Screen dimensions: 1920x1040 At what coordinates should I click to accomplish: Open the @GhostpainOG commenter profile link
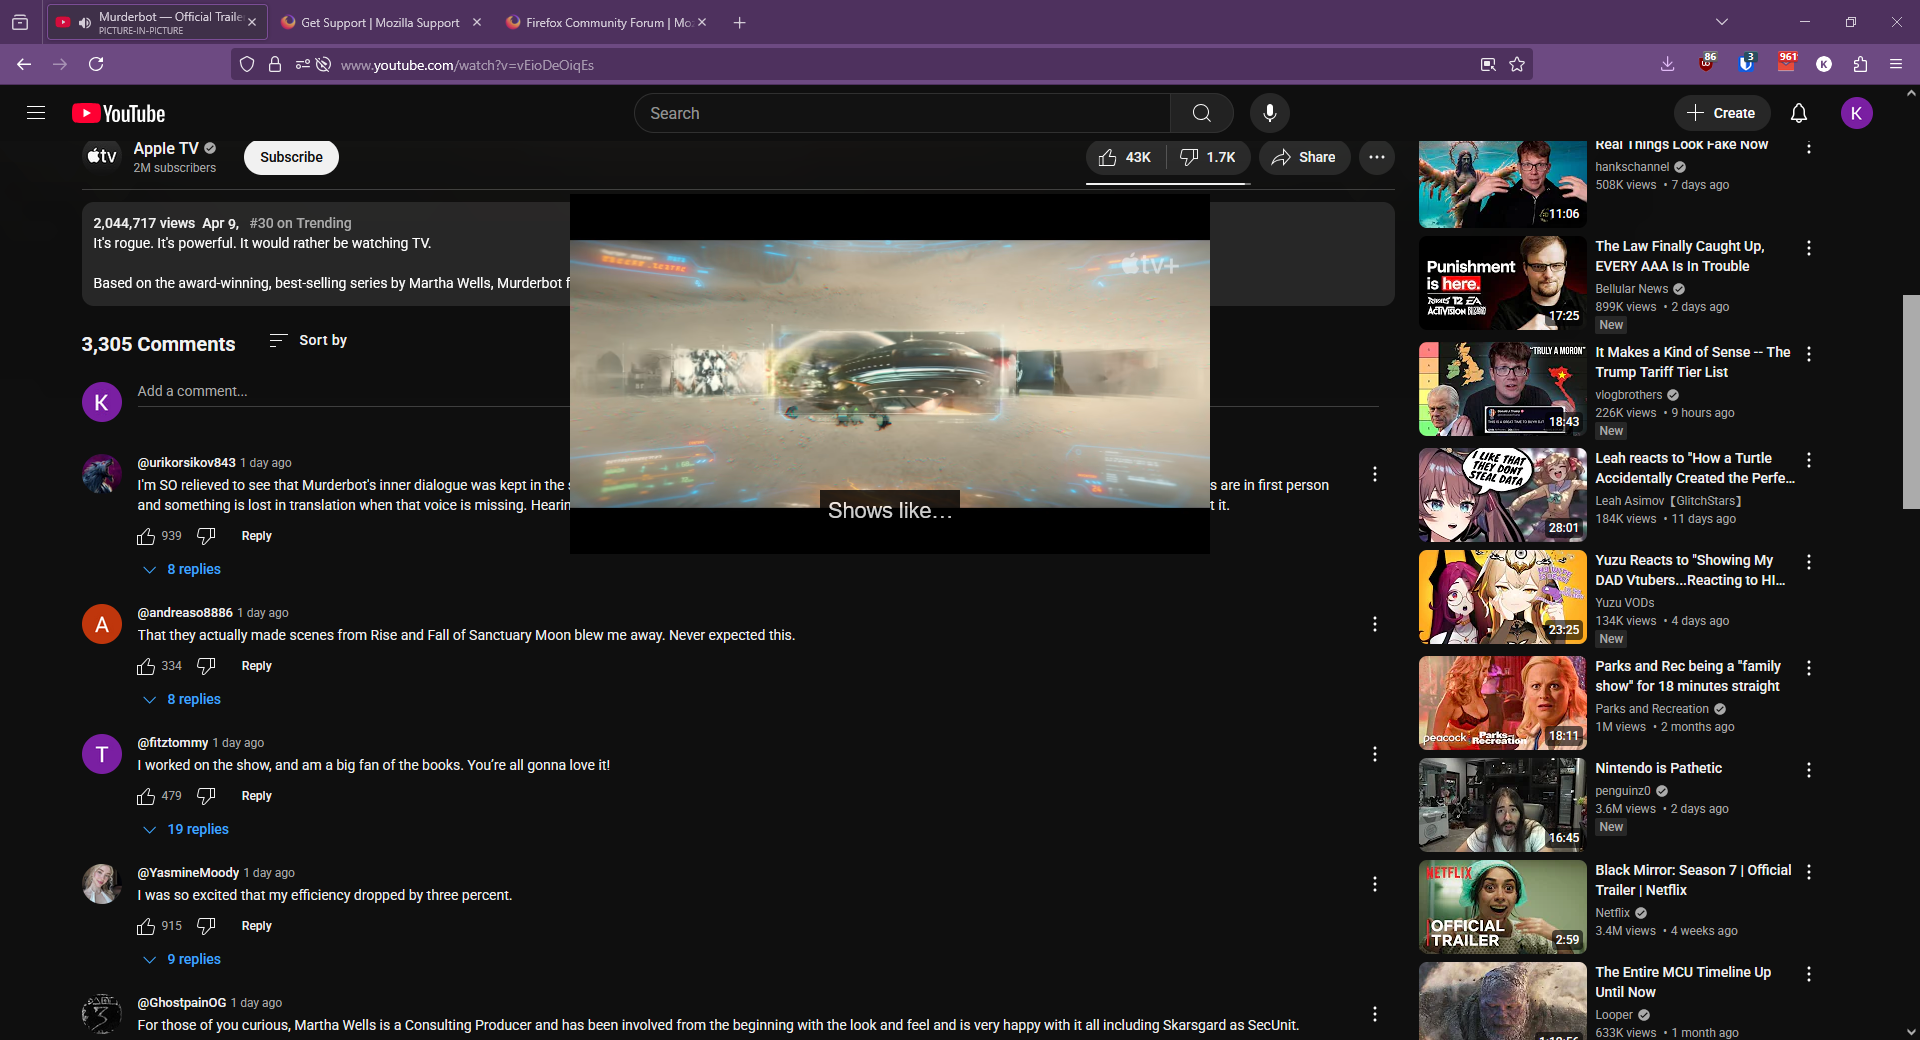[181, 1003]
